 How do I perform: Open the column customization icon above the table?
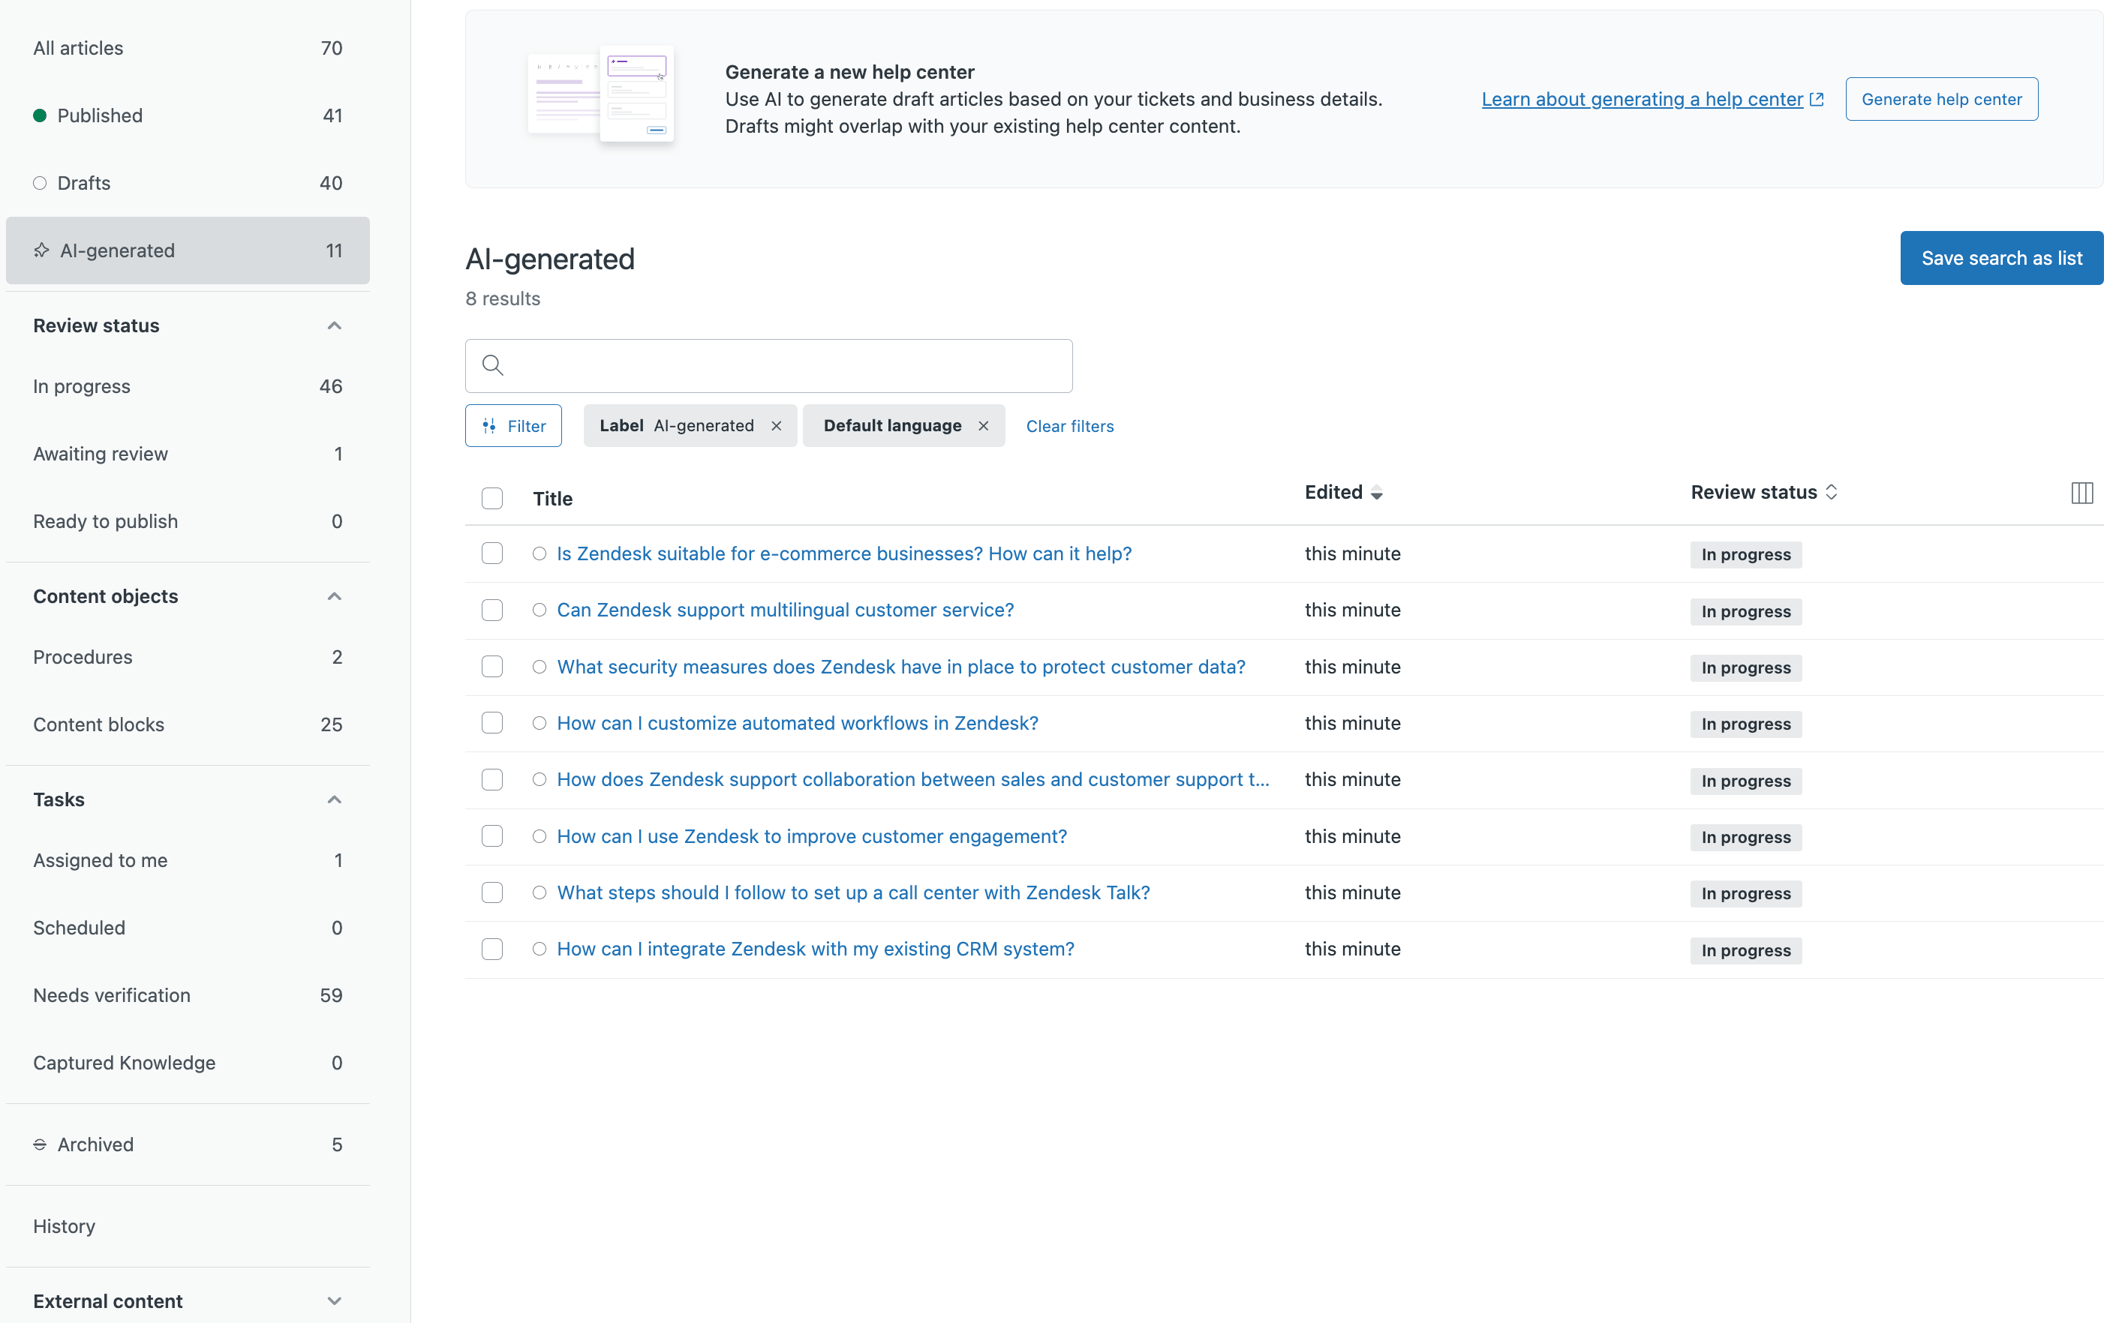(2082, 492)
